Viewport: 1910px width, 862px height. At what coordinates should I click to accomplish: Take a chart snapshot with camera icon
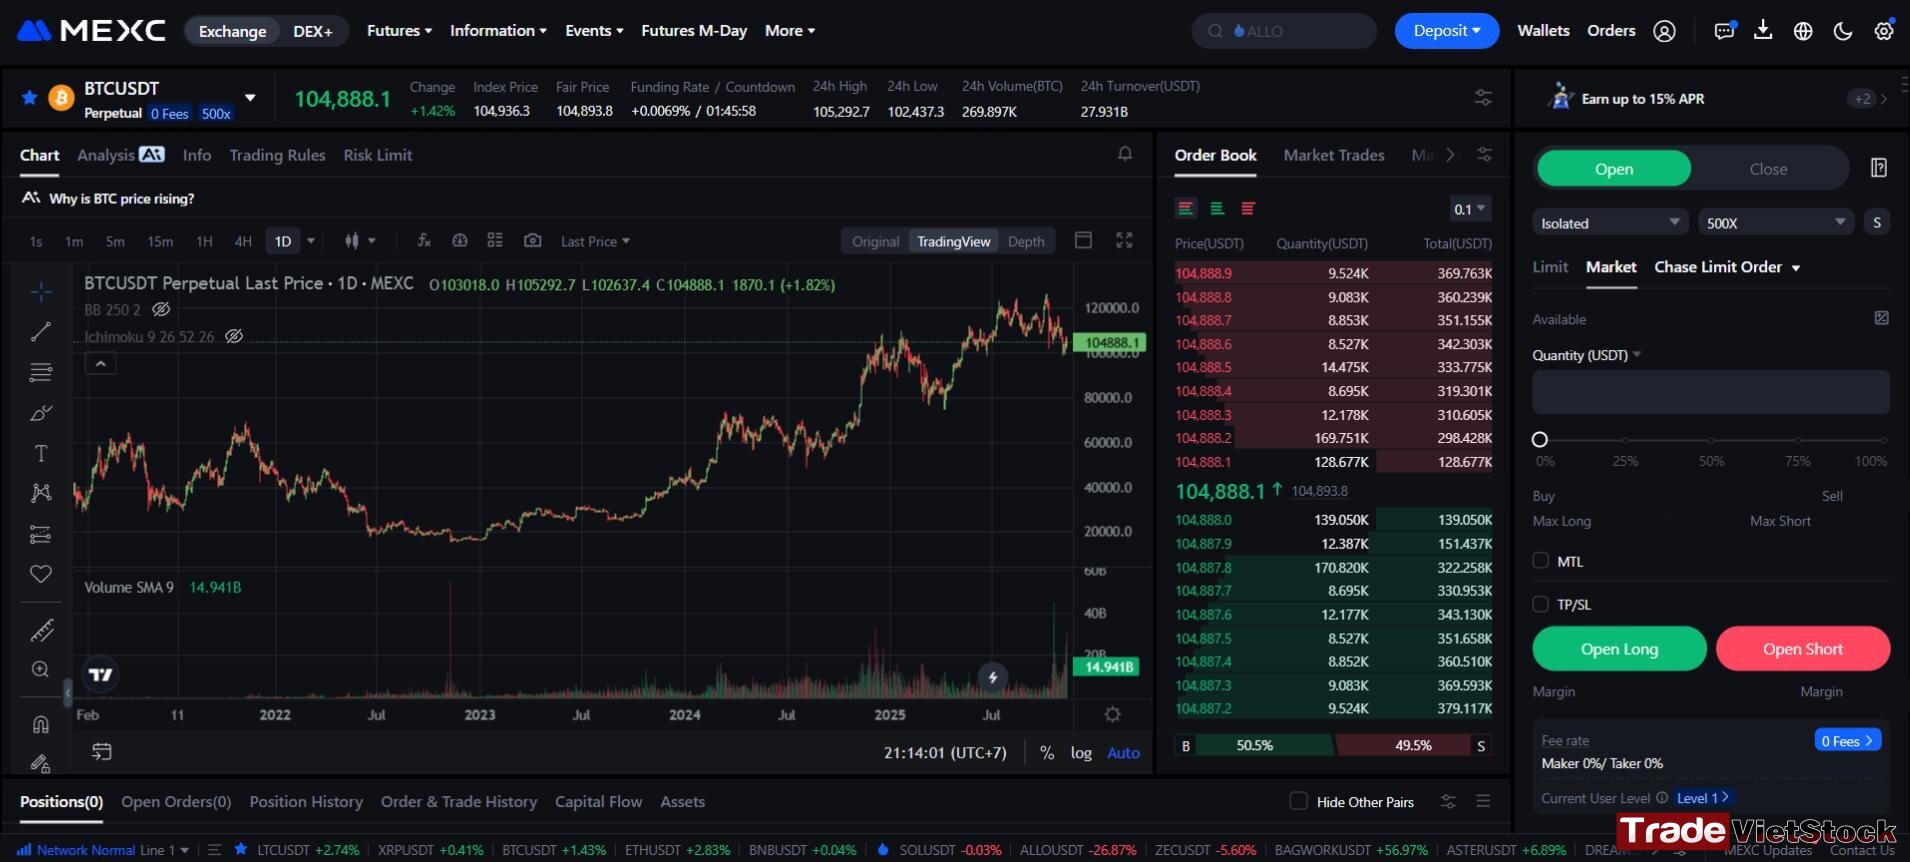(533, 241)
